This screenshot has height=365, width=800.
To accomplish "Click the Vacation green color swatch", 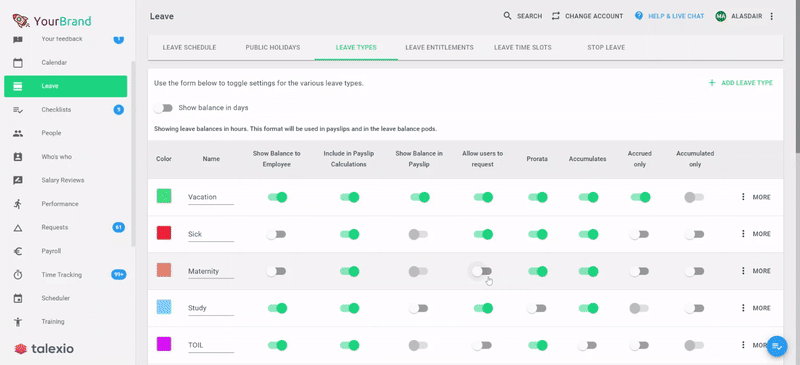I will click(164, 196).
